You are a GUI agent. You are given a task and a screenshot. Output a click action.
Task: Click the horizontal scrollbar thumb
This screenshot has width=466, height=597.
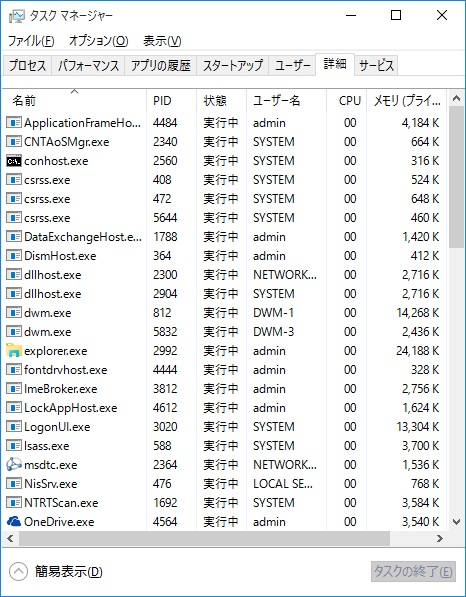click(204, 538)
